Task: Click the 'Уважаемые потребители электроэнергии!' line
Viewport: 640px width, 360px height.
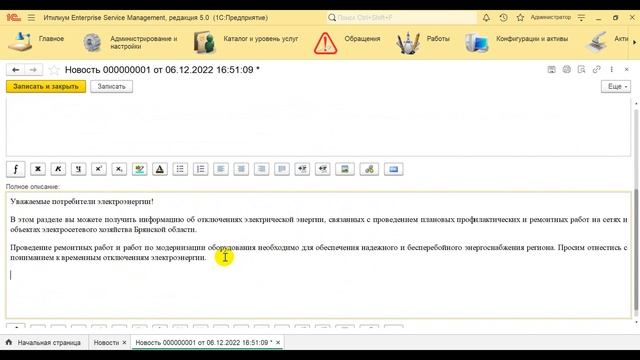Action: coord(82,202)
